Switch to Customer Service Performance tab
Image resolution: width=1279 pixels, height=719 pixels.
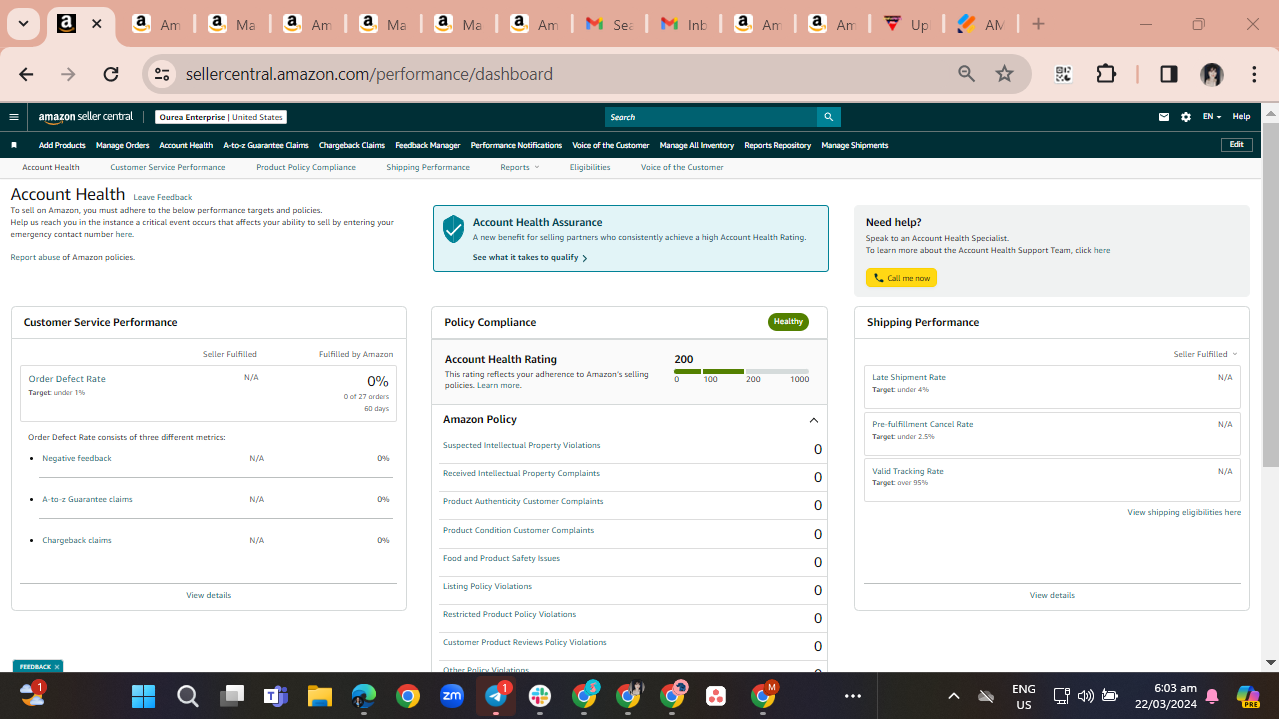(168, 167)
